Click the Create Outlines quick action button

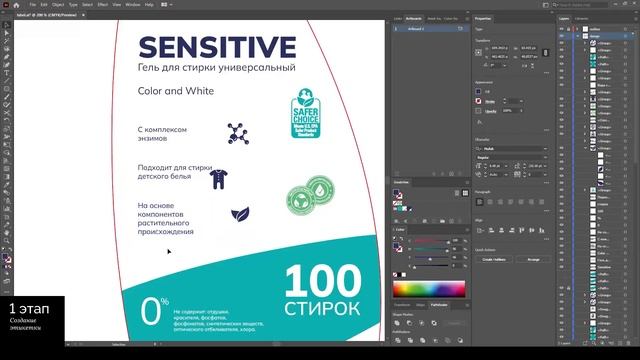pos(494,260)
